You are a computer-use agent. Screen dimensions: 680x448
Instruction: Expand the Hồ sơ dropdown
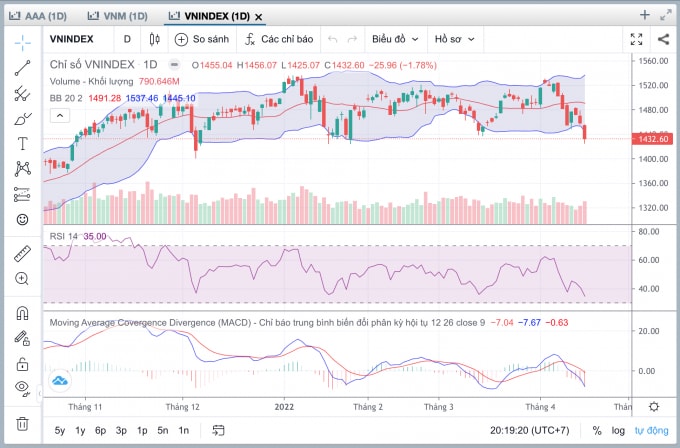point(454,39)
